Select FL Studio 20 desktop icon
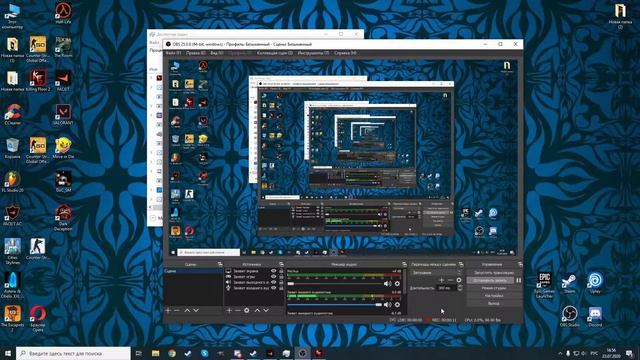This screenshot has height=360, width=640. [12, 182]
